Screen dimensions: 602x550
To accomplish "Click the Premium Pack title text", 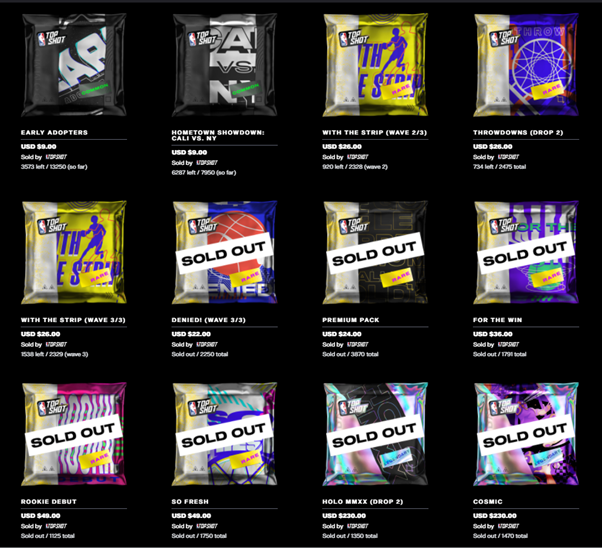I will point(351,320).
